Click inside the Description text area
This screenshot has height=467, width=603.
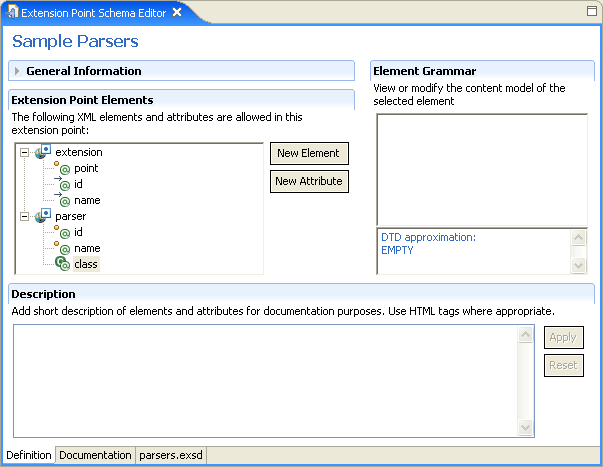[266, 381]
